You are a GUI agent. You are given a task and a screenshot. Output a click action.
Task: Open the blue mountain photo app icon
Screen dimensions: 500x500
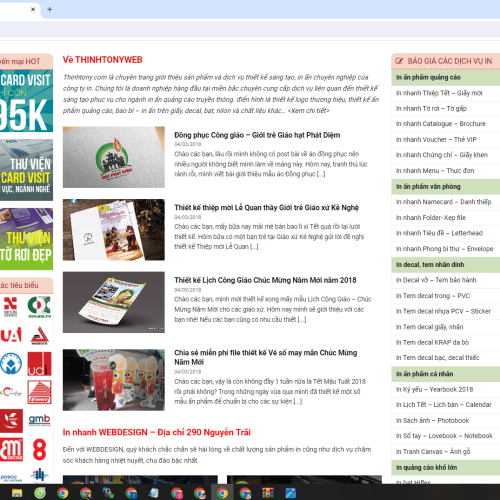291,493
